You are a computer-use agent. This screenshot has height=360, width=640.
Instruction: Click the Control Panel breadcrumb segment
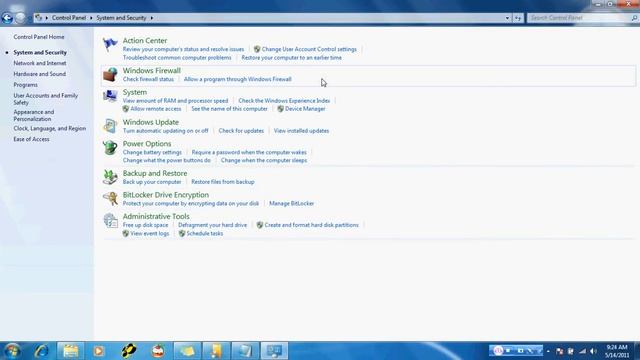(x=69, y=18)
